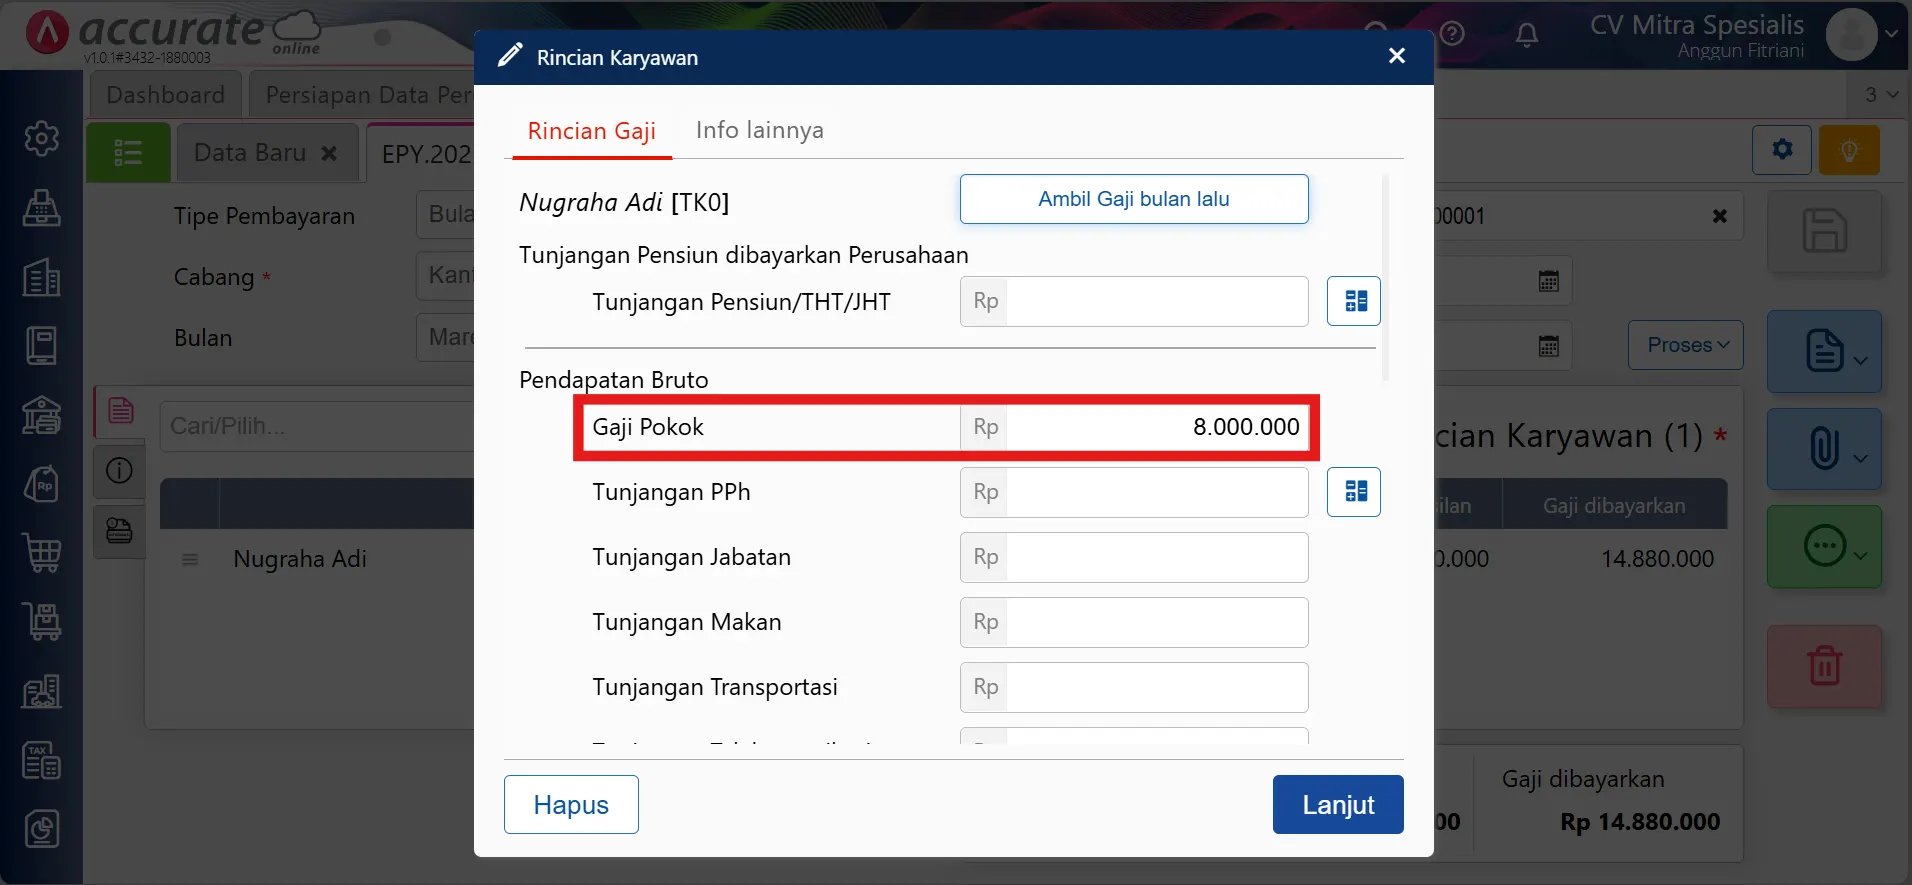The height and width of the screenshot is (885, 1912).
Task: Click the orange lightbulb tips button
Action: (1849, 150)
